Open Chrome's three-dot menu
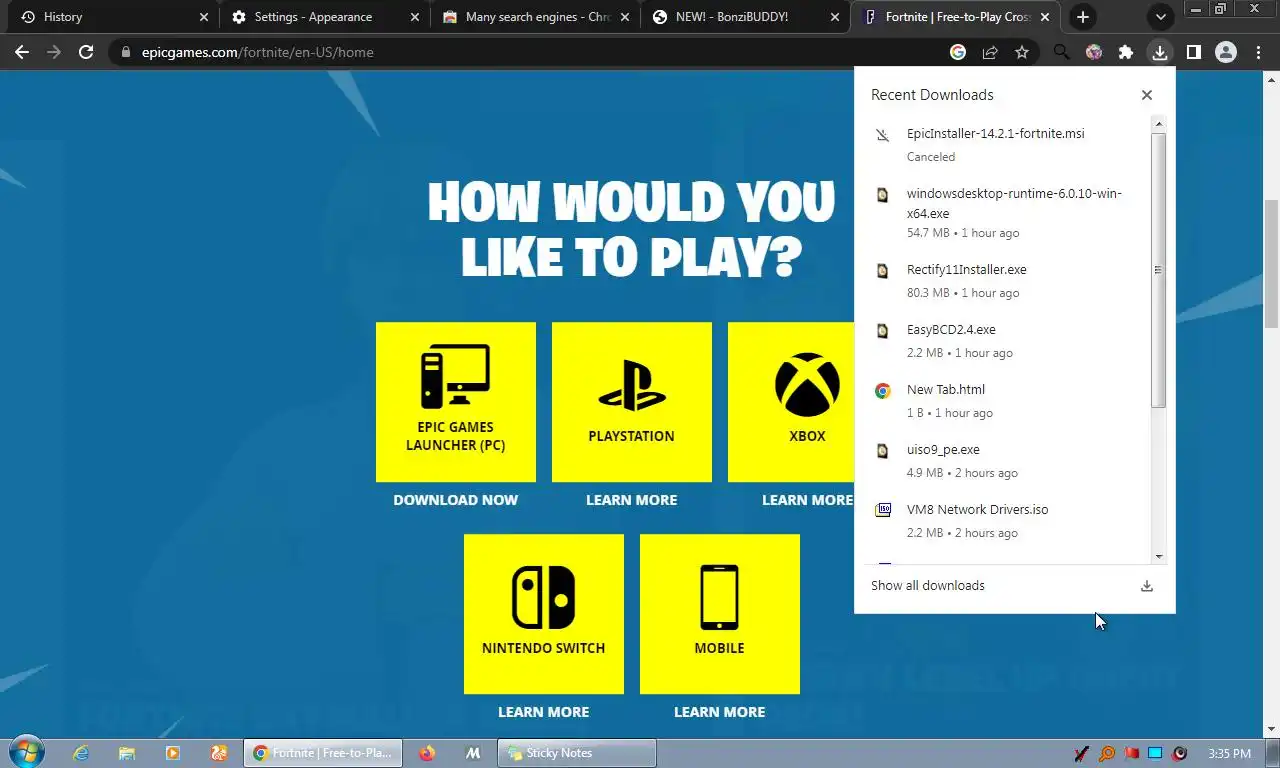The image size is (1280, 768). (x=1258, y=52)
